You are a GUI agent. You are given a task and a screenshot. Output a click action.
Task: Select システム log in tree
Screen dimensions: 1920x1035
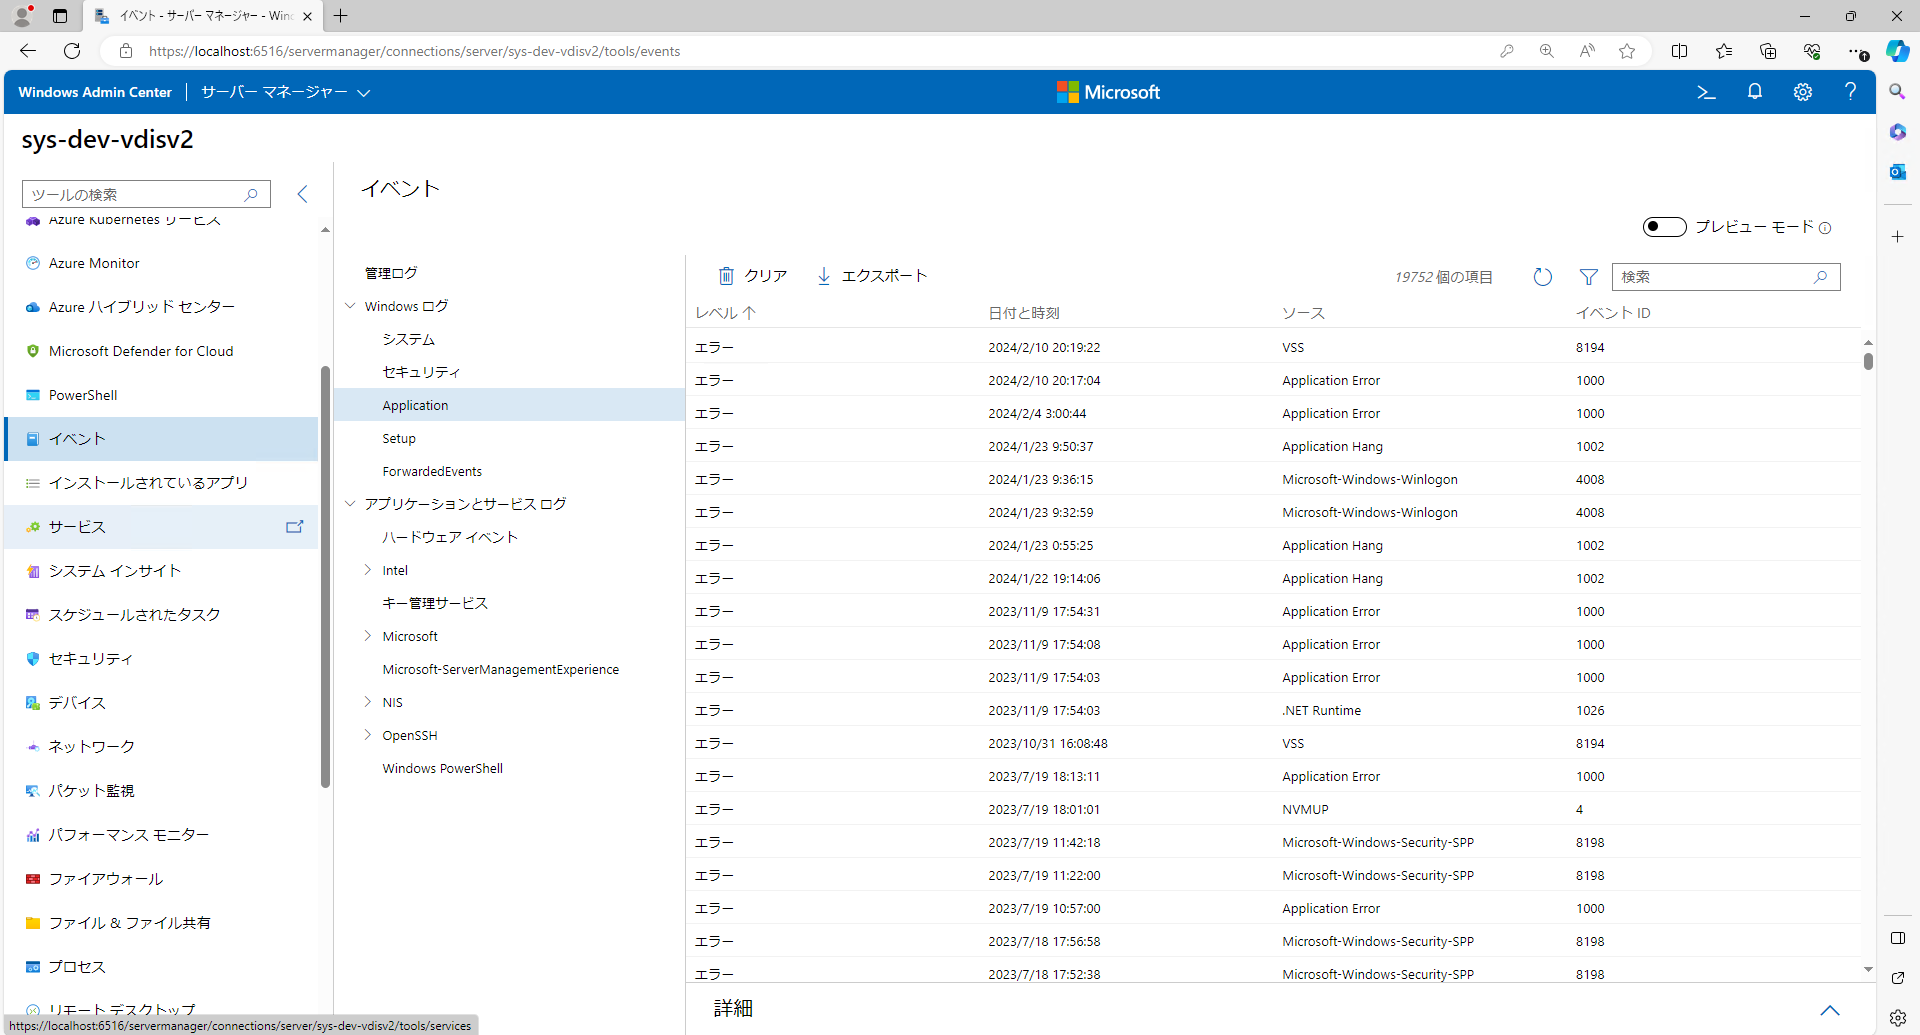pyautogui.click(x=408, y=339)
